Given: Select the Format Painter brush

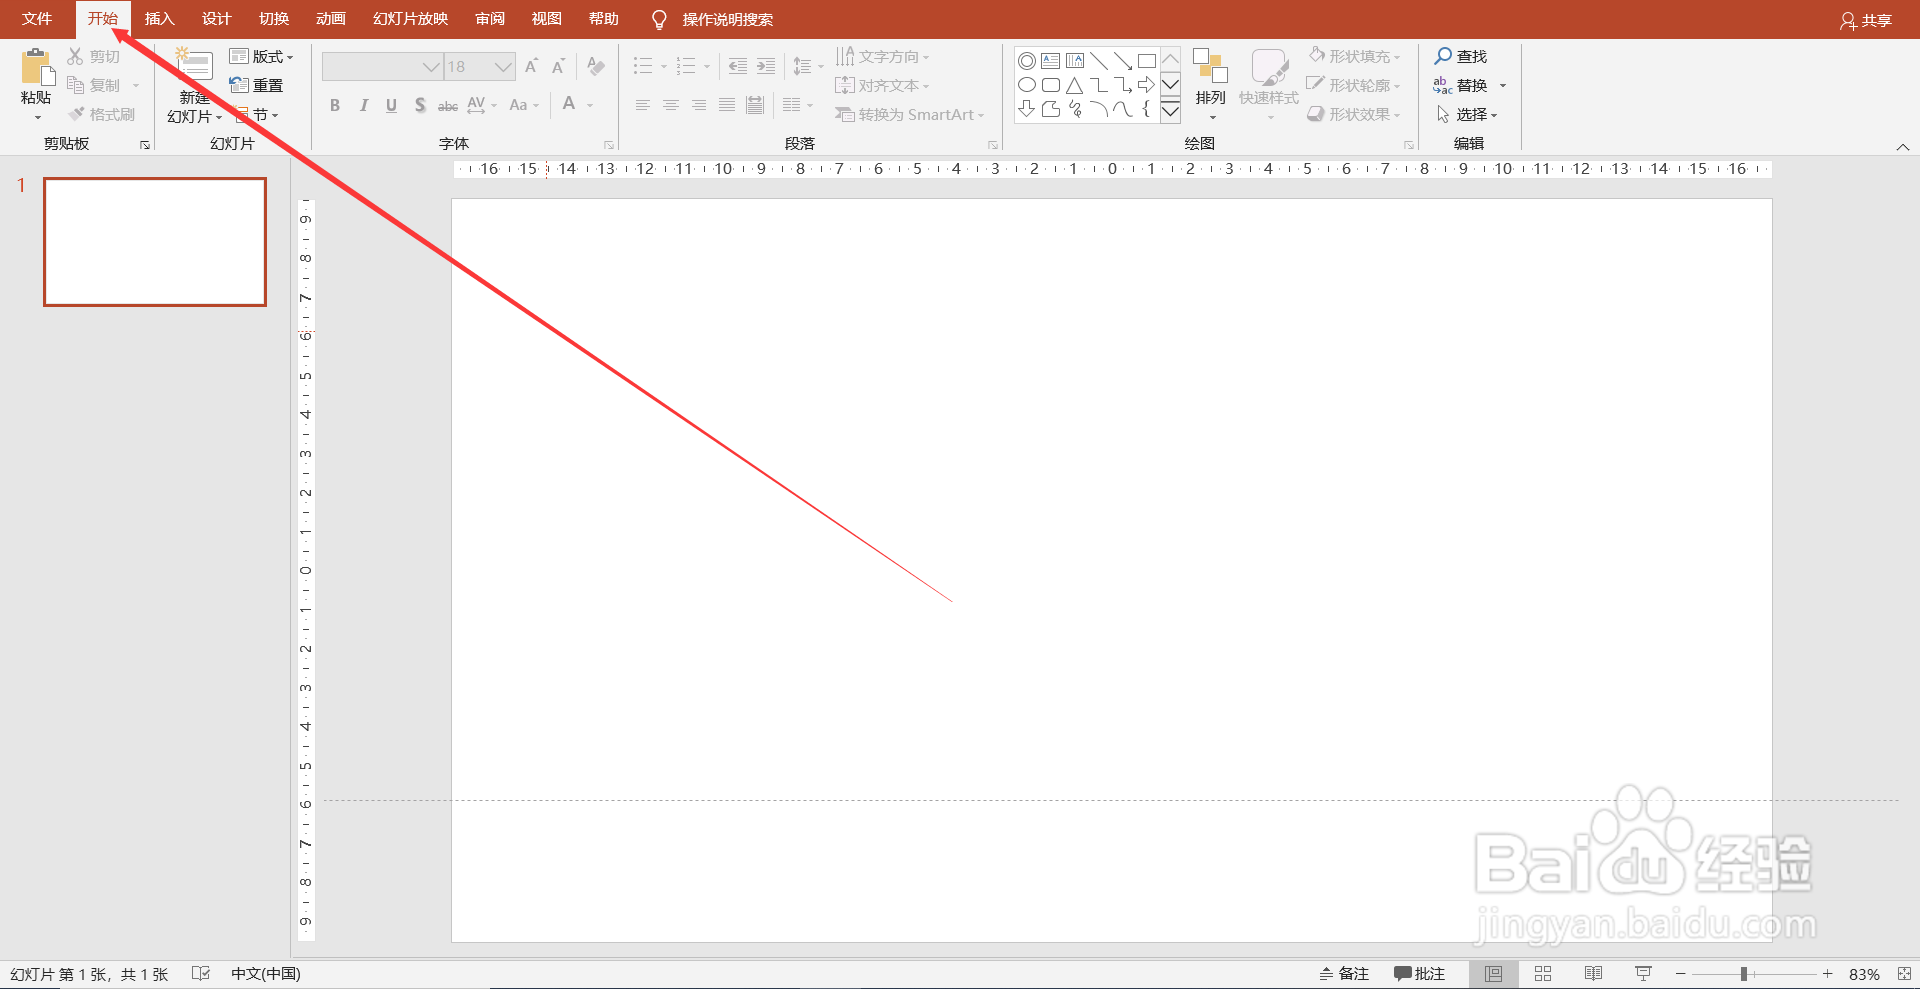Looking at the screenshot, I should click(x=76, y=114).
